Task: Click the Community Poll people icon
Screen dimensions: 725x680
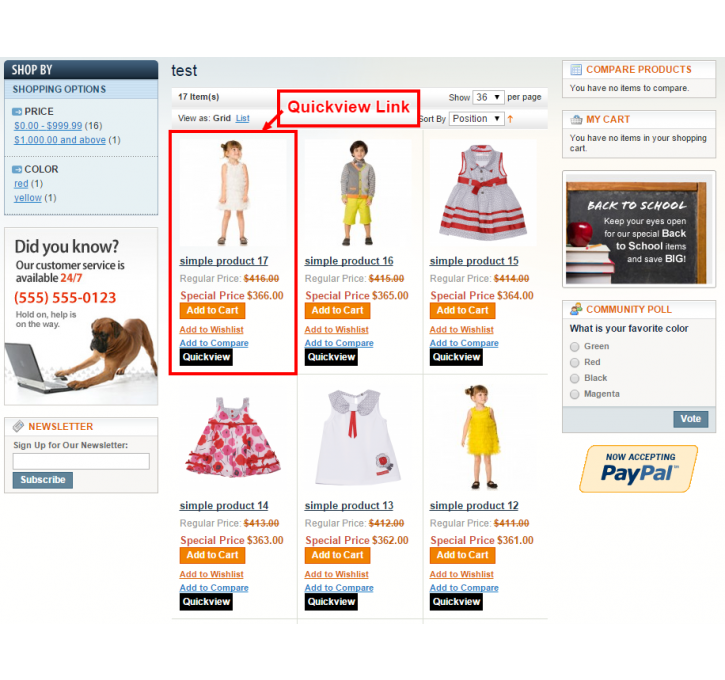Action: (576, 309)
